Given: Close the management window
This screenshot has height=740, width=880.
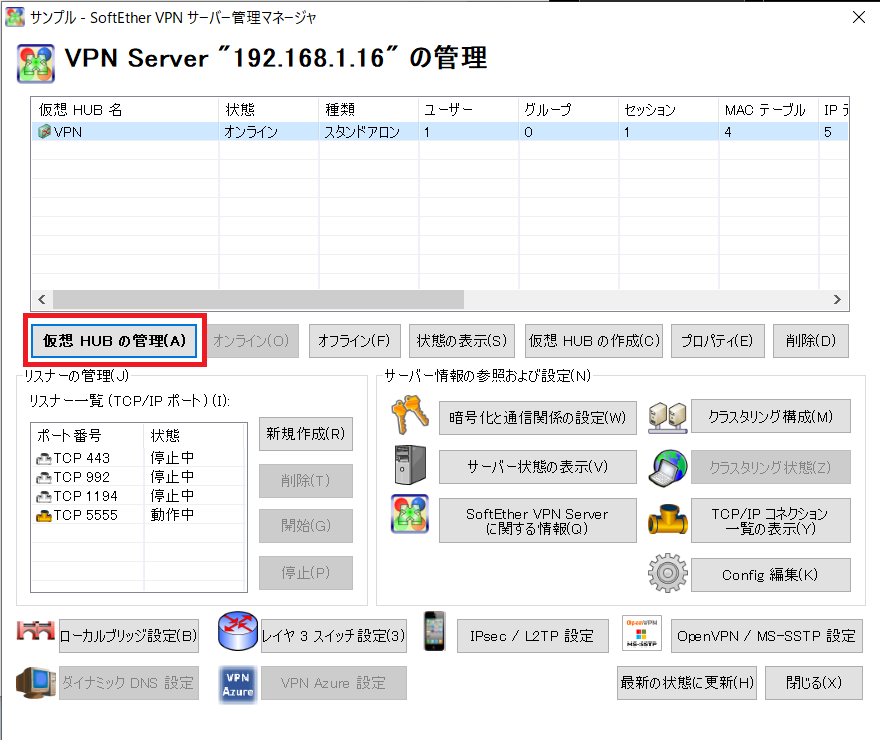Looking at the screenshot, I should click(859, 17).
